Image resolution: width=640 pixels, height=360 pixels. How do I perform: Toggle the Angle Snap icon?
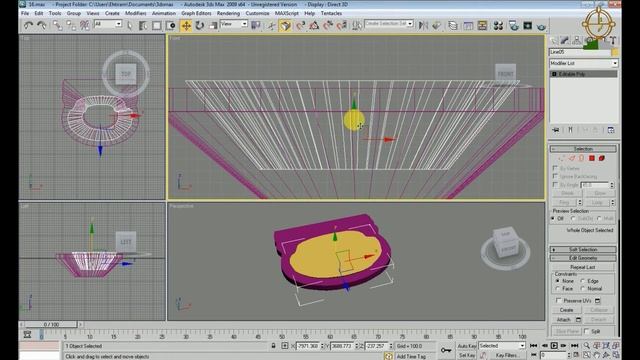tap(314, 26)
